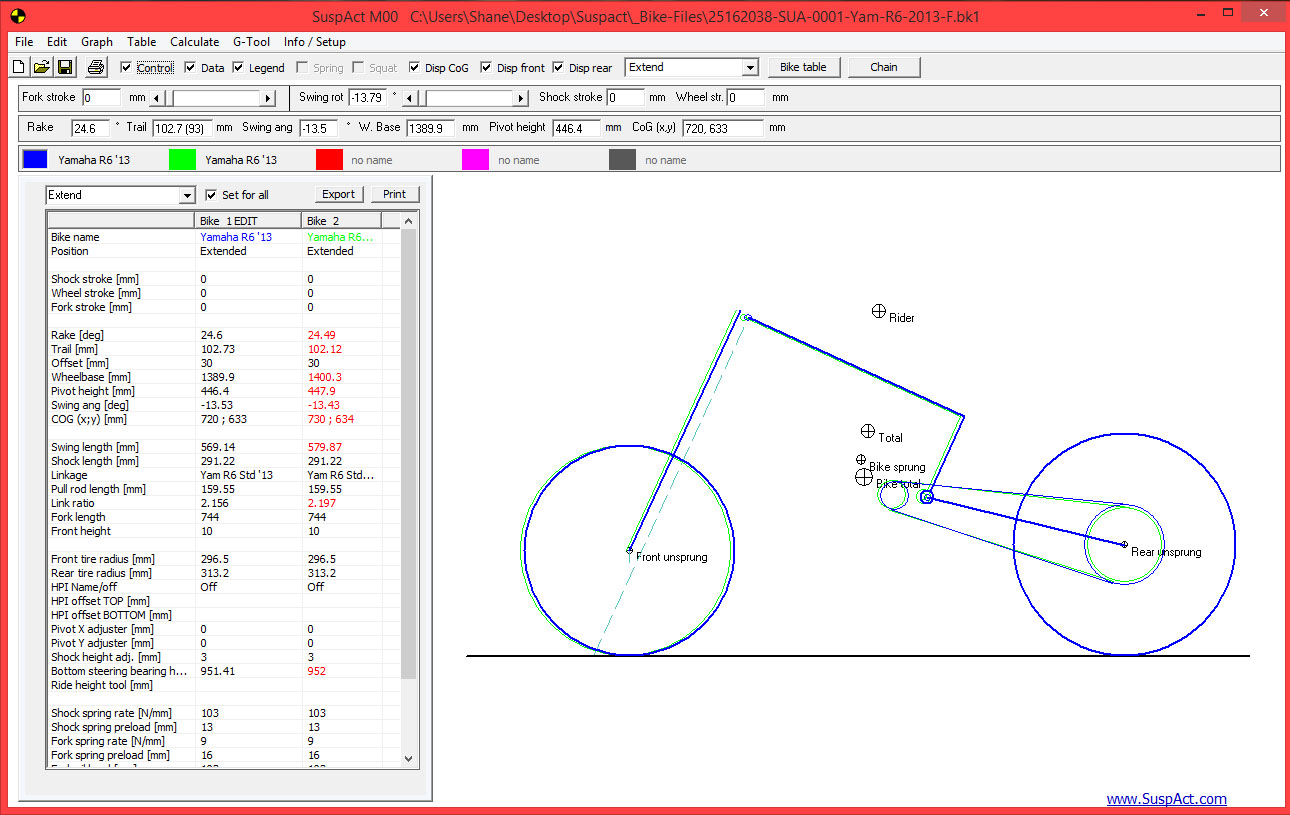Screen dimensions: 1290x815
Task: Open the Calculate menu
Action: (x=194, y=42)
